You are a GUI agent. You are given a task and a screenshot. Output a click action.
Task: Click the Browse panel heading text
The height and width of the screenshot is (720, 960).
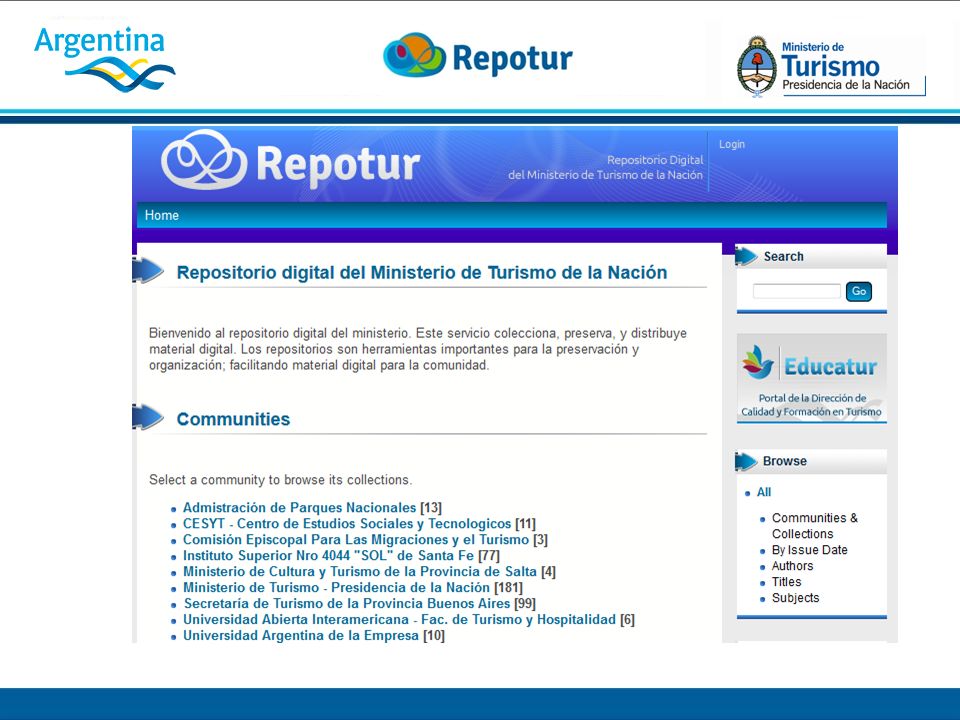[x=784, y=461]
